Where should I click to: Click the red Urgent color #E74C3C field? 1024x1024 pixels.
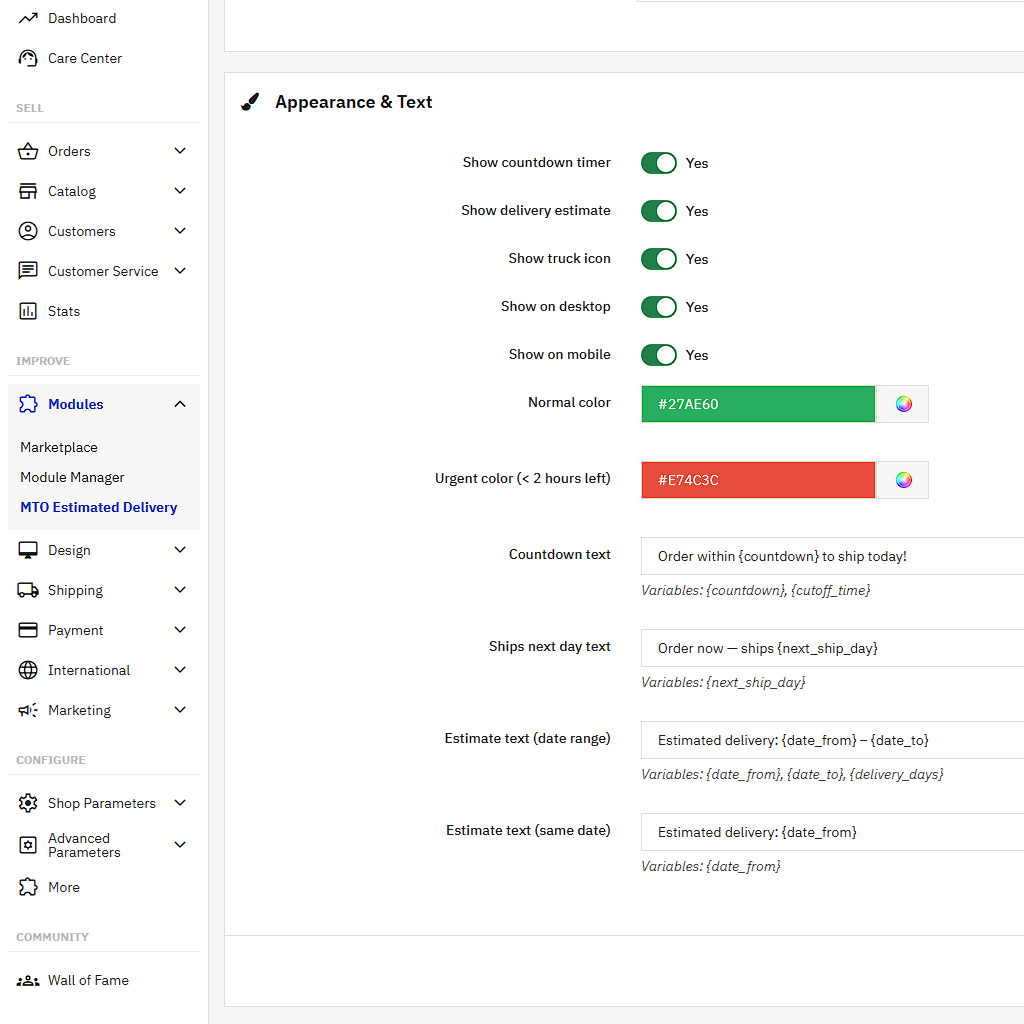point(758,480)
